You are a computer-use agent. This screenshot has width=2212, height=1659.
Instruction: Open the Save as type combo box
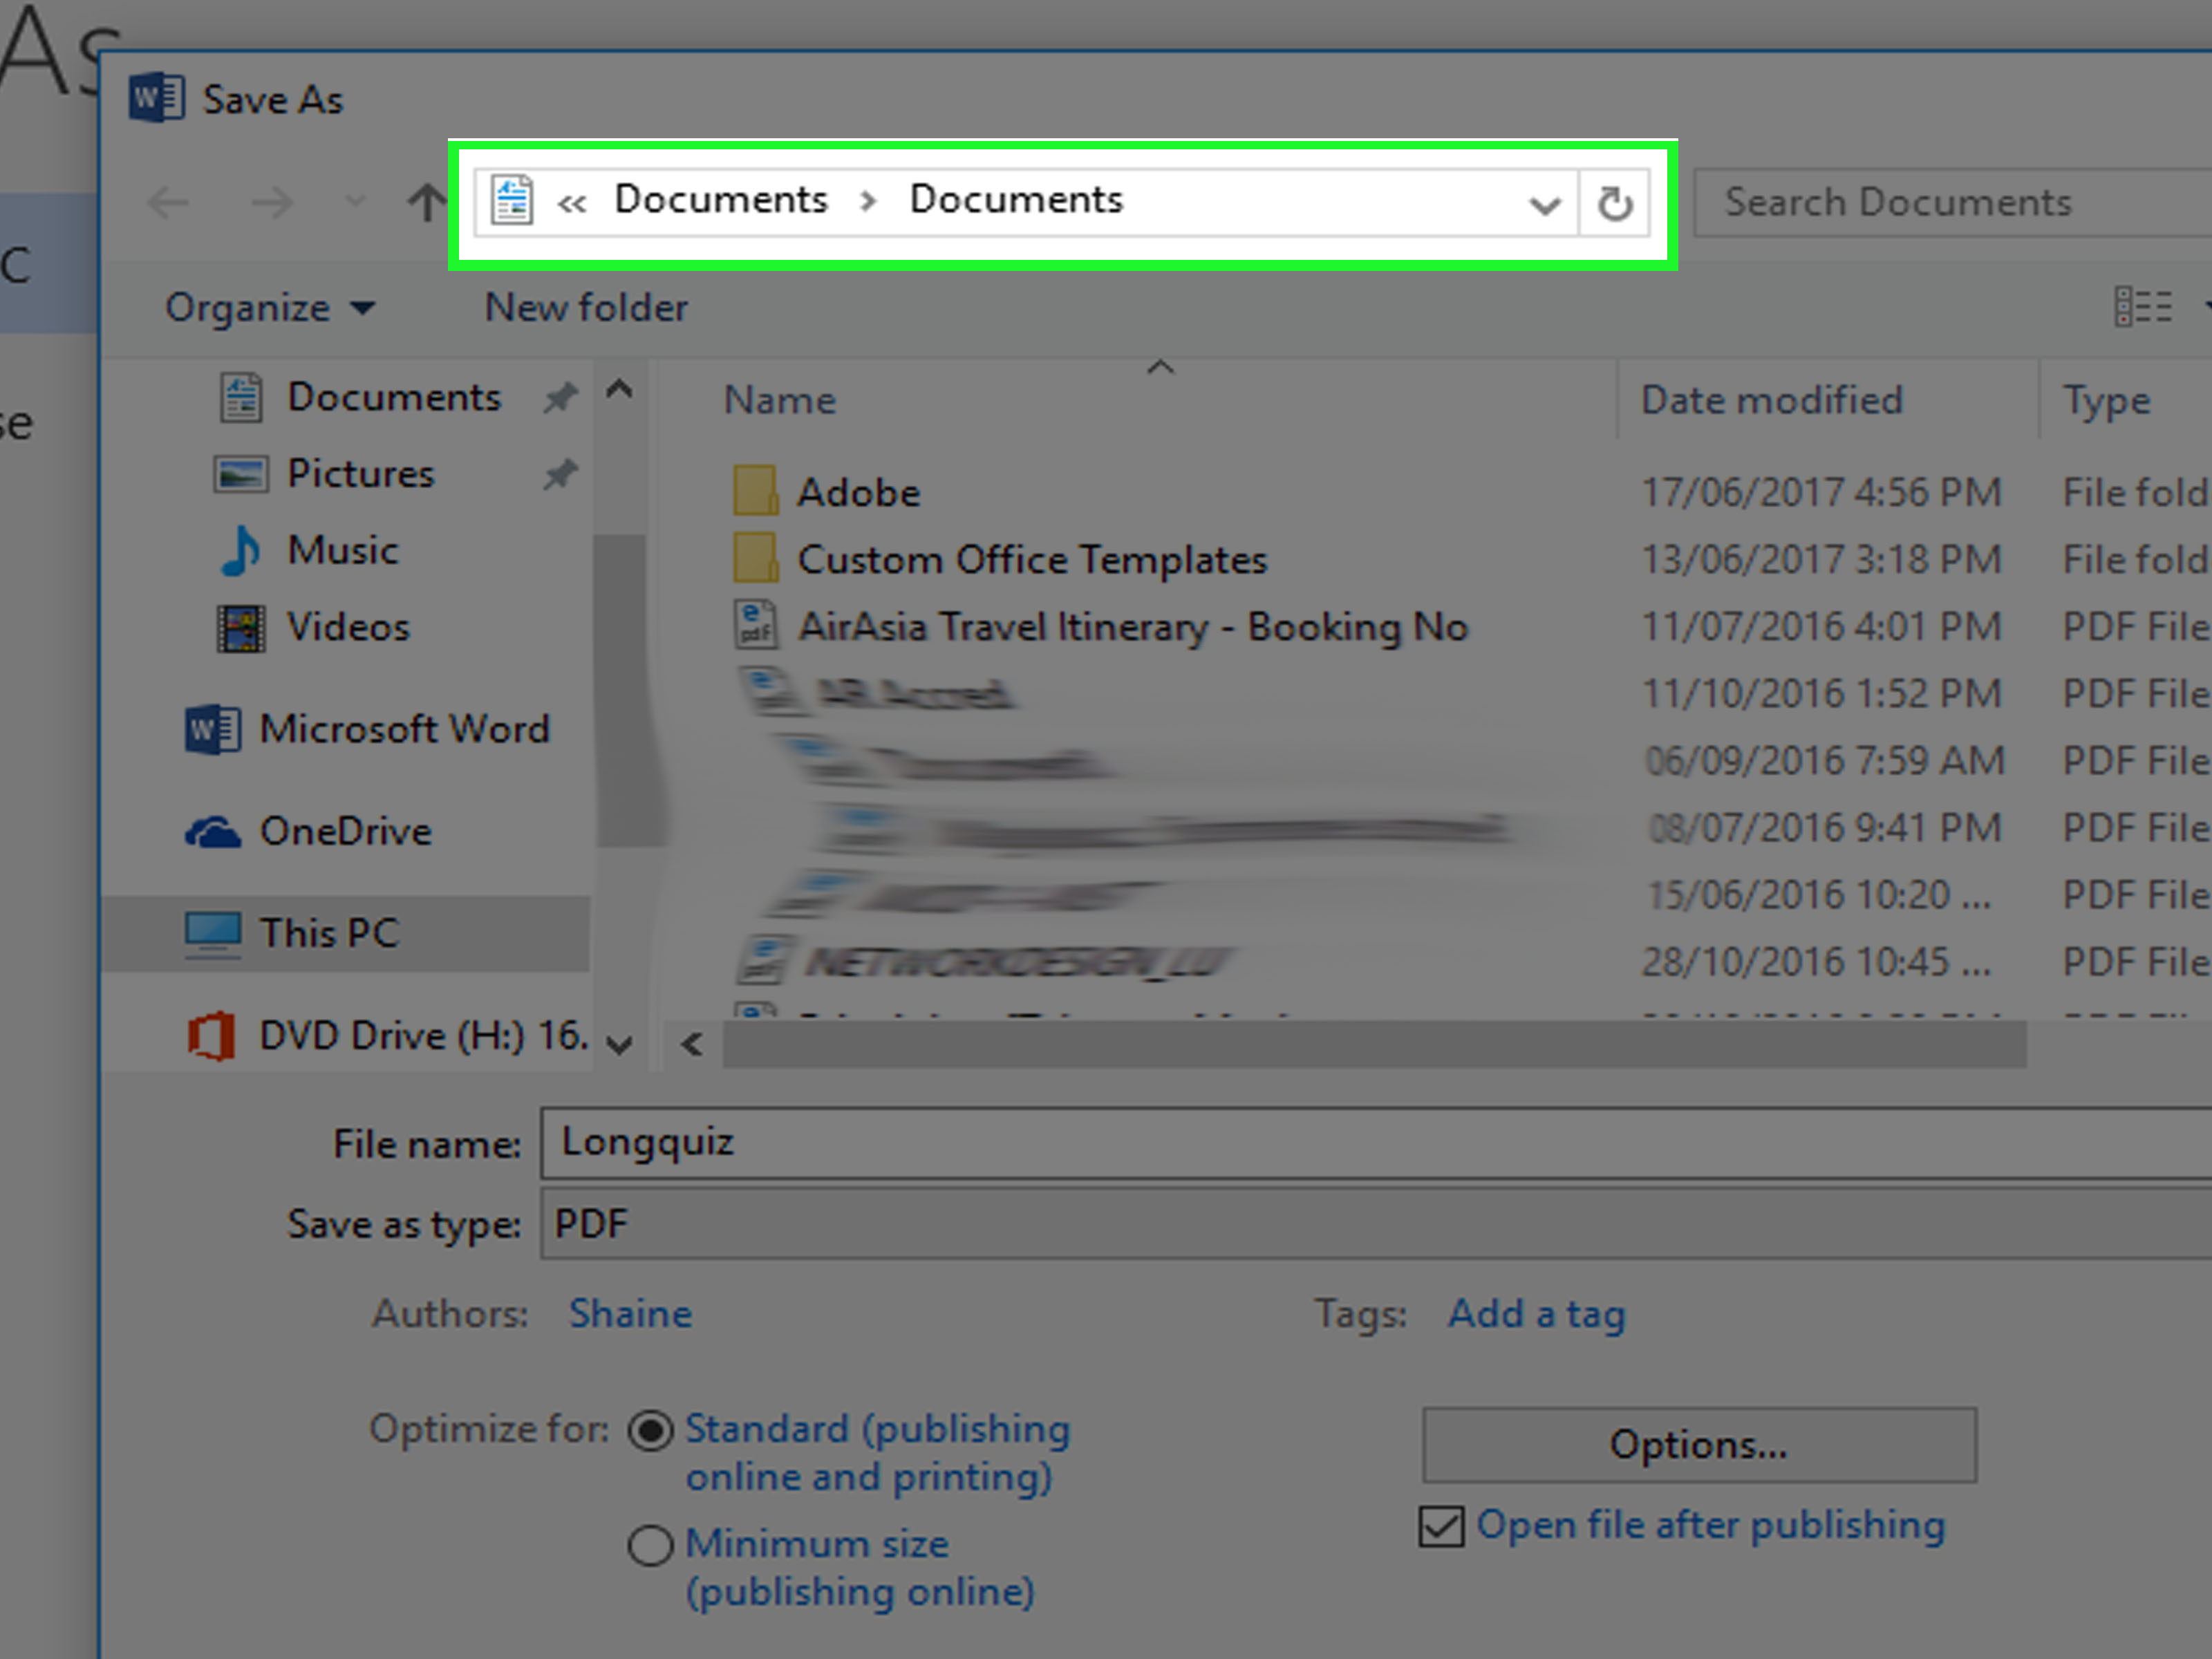(x=1370, y=1223)
